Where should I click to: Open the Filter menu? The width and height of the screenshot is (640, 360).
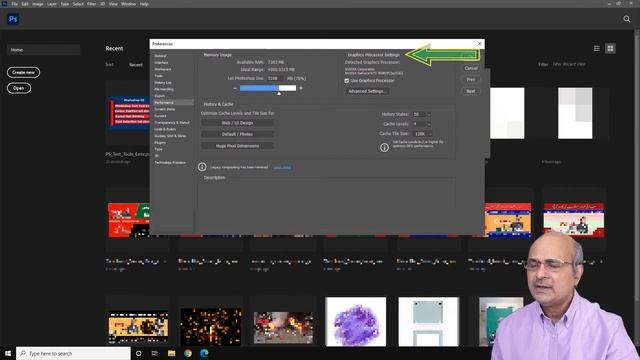pyautogui.click(x=91, y=4)
